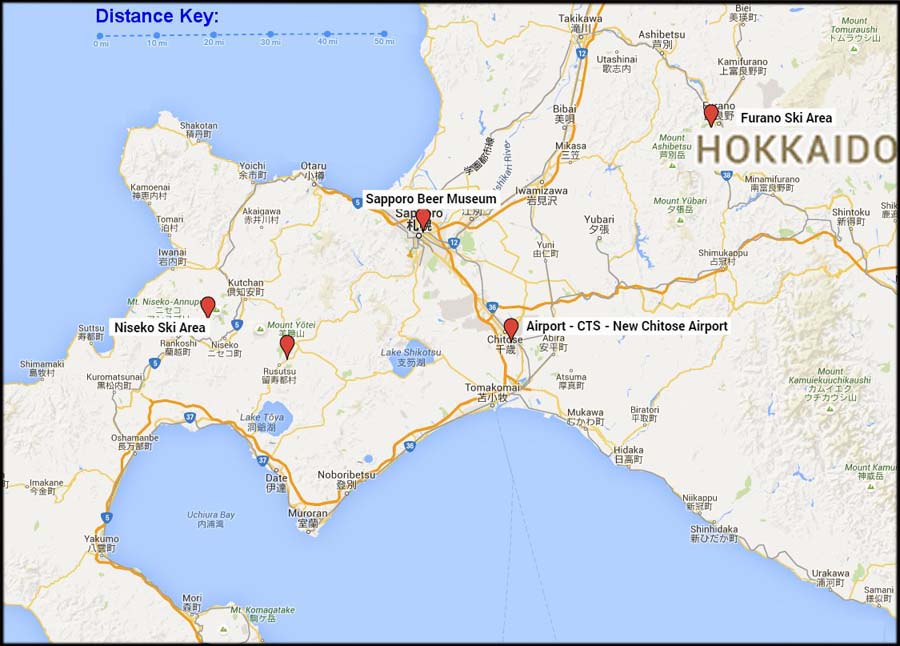The image size is (900, 646).
Task: Click the route 5 shield above Yakumo
Action: tap(107, 518)
